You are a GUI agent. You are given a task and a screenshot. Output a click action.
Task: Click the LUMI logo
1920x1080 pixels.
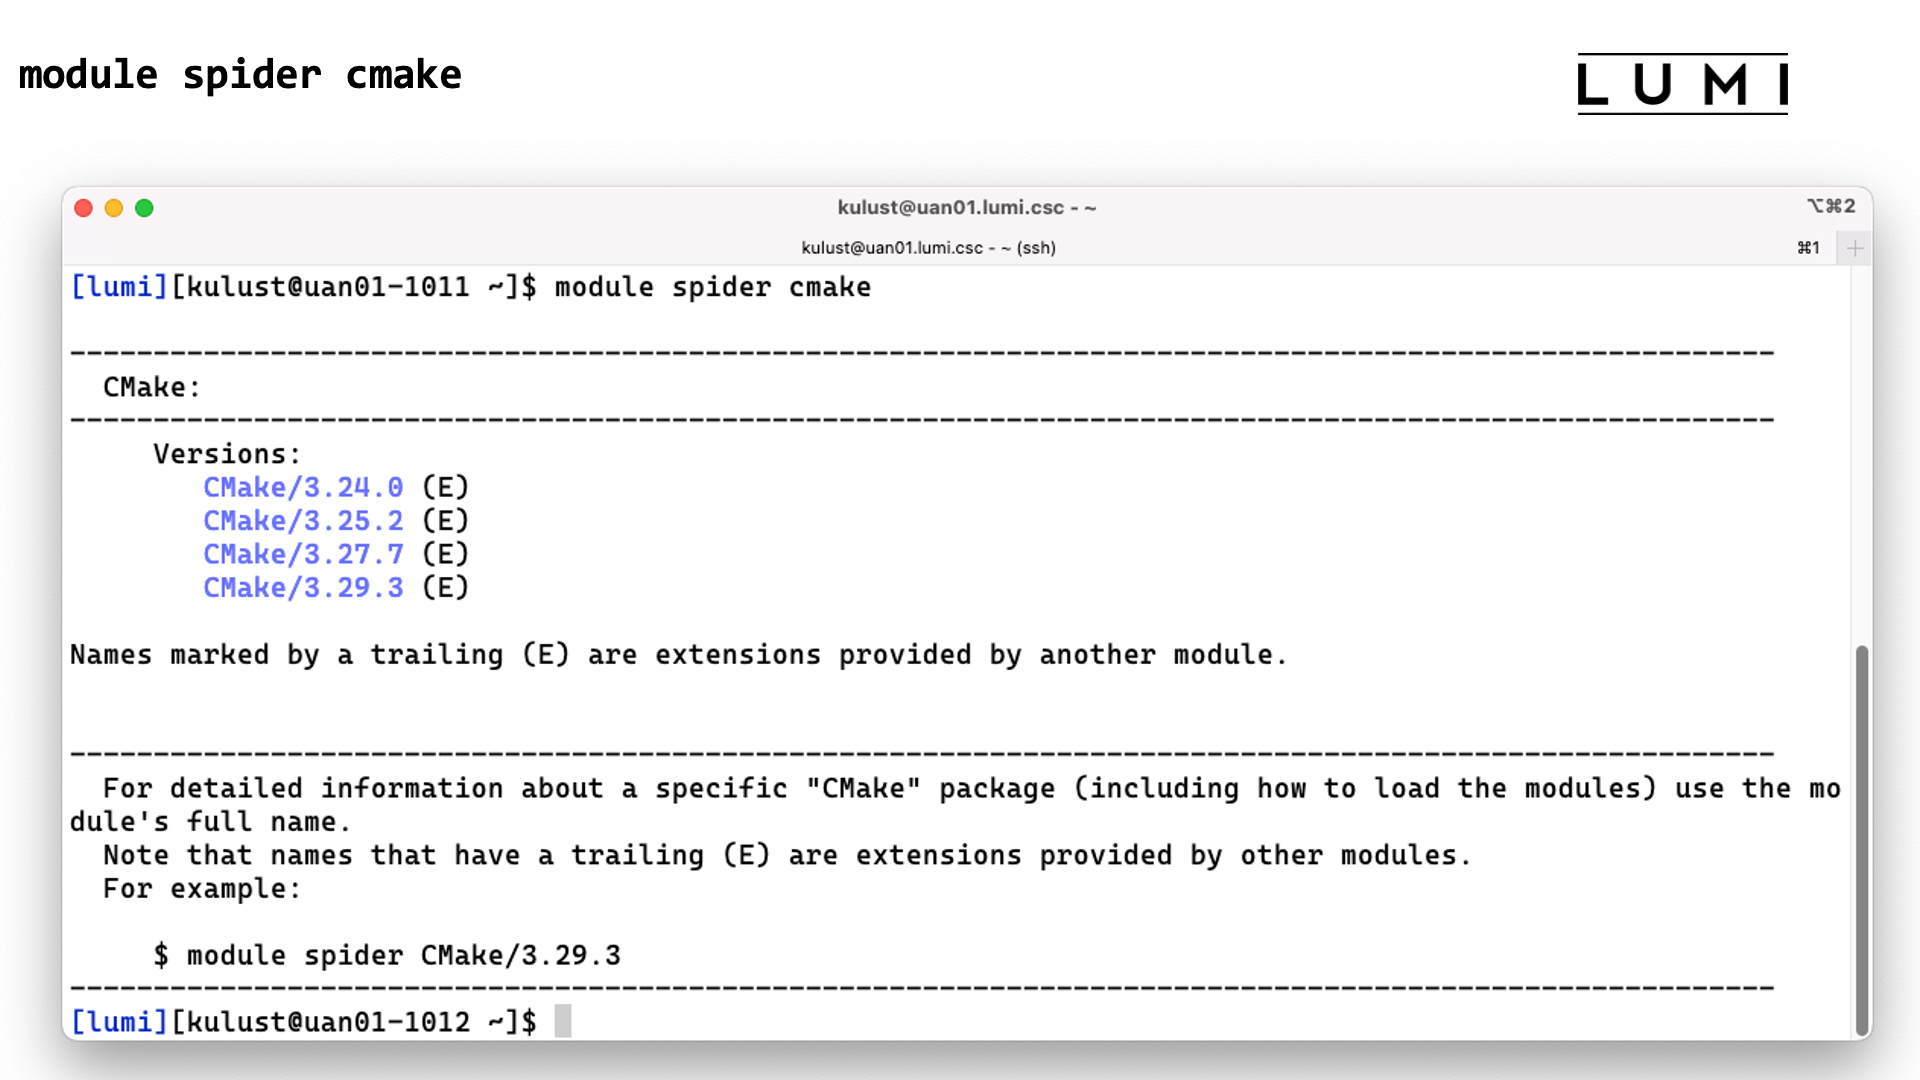pos(1682,84)
